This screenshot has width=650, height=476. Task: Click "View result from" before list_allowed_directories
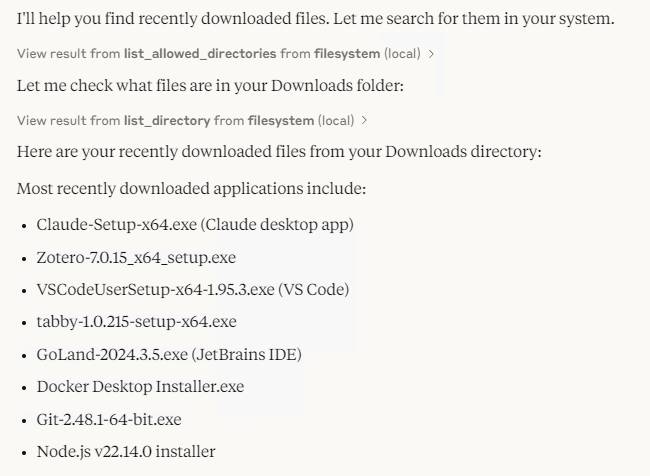[68, 53]
